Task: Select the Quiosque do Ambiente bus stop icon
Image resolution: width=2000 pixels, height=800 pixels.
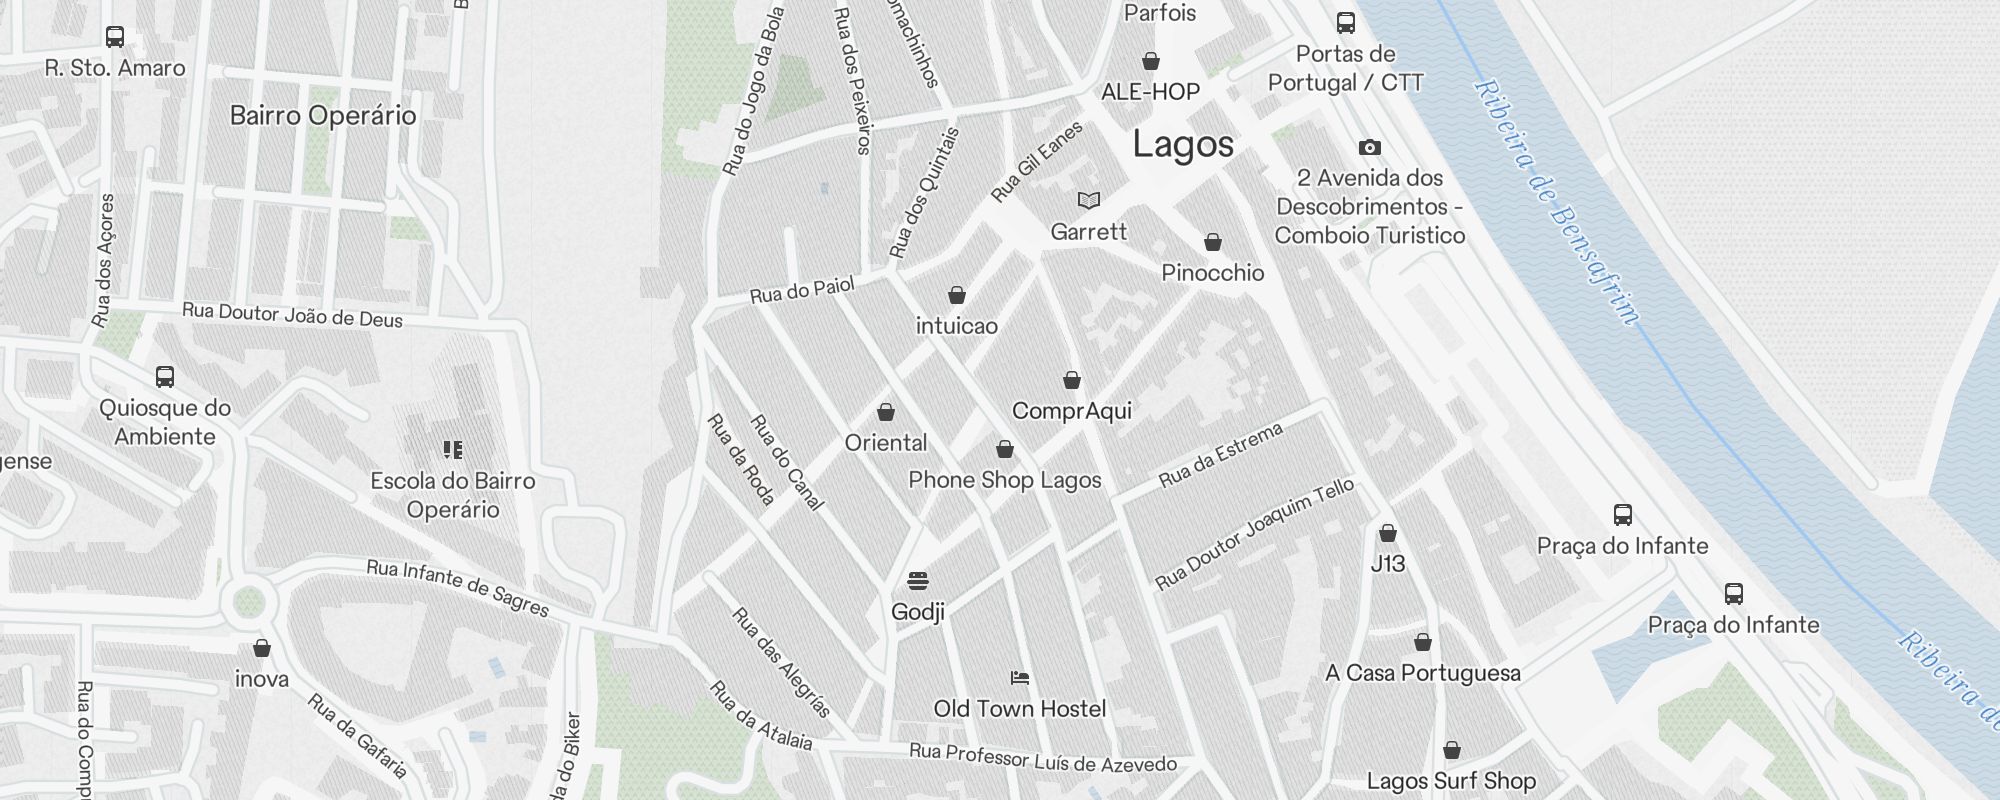Action: point(165,377)
